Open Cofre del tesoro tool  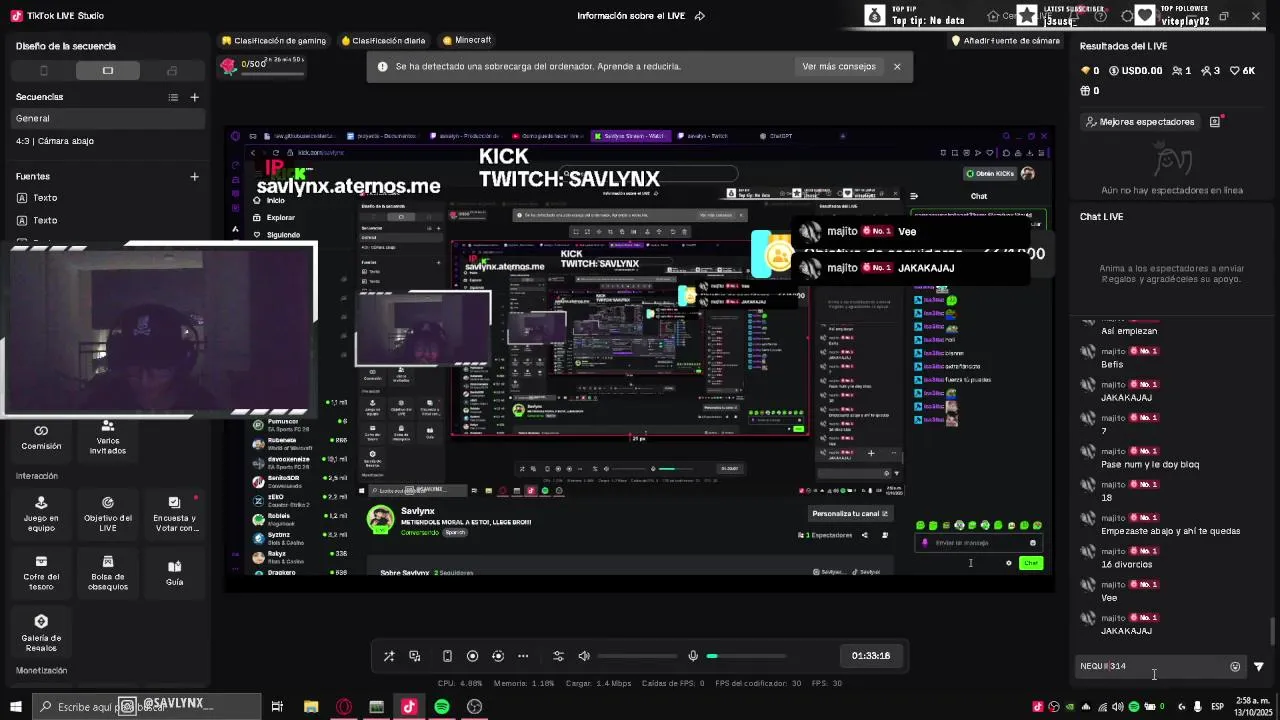pyautogui.click(x=41, y=572)
